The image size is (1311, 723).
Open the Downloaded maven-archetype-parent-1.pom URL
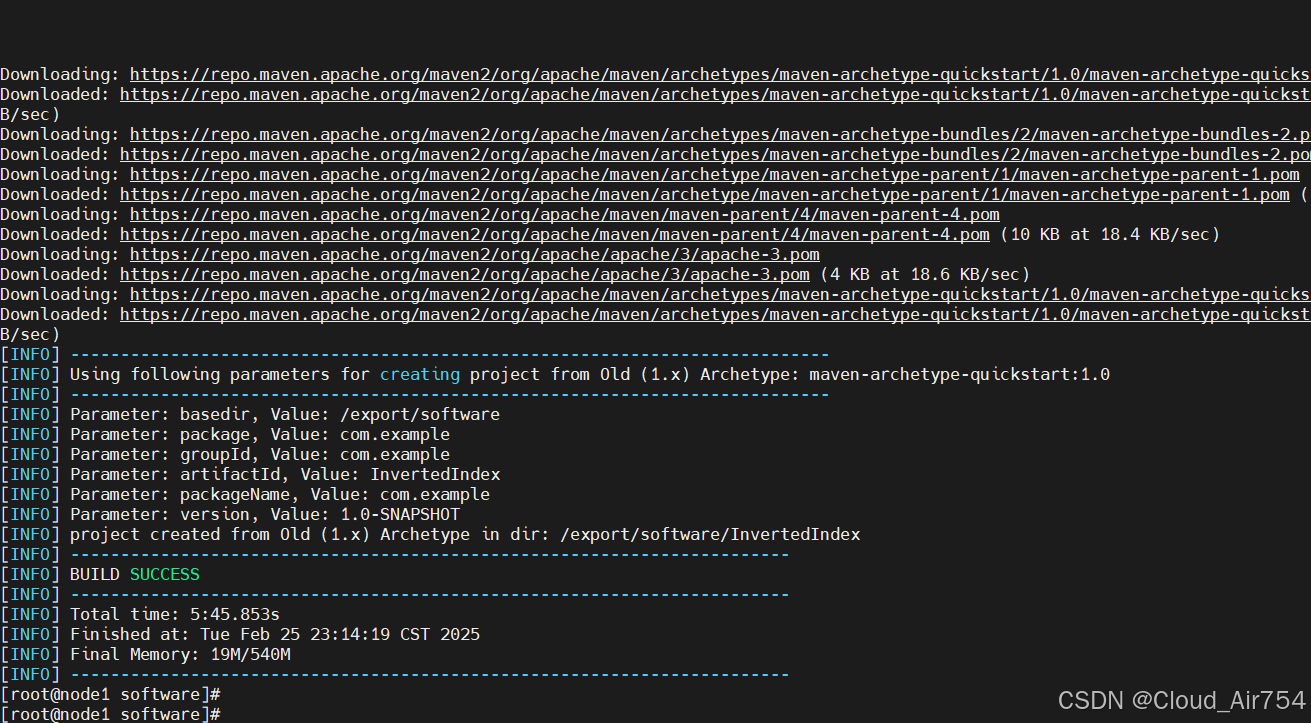705,194
